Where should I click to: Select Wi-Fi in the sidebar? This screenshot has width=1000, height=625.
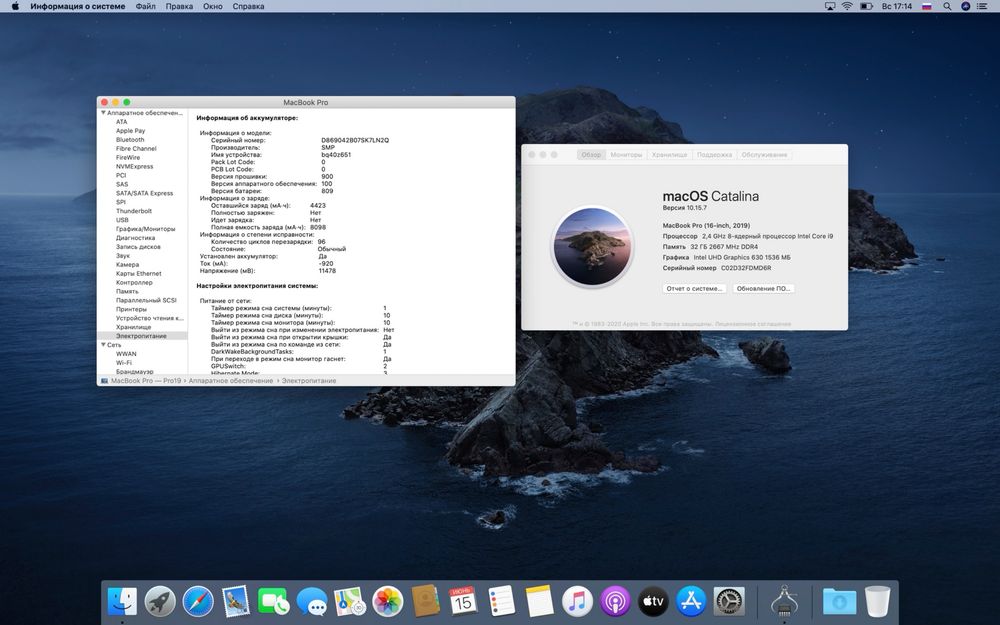tap(124, 363)
